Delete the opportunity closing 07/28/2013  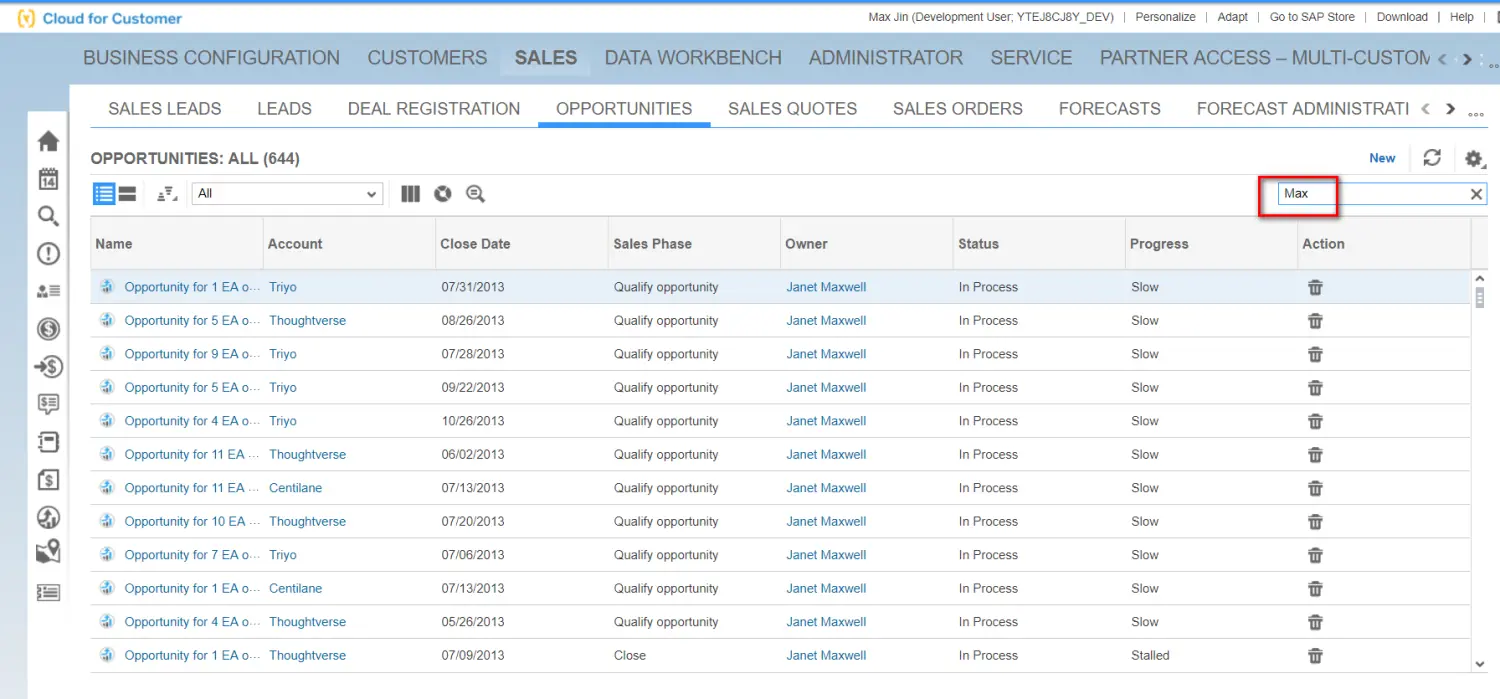click(1315, 354)
